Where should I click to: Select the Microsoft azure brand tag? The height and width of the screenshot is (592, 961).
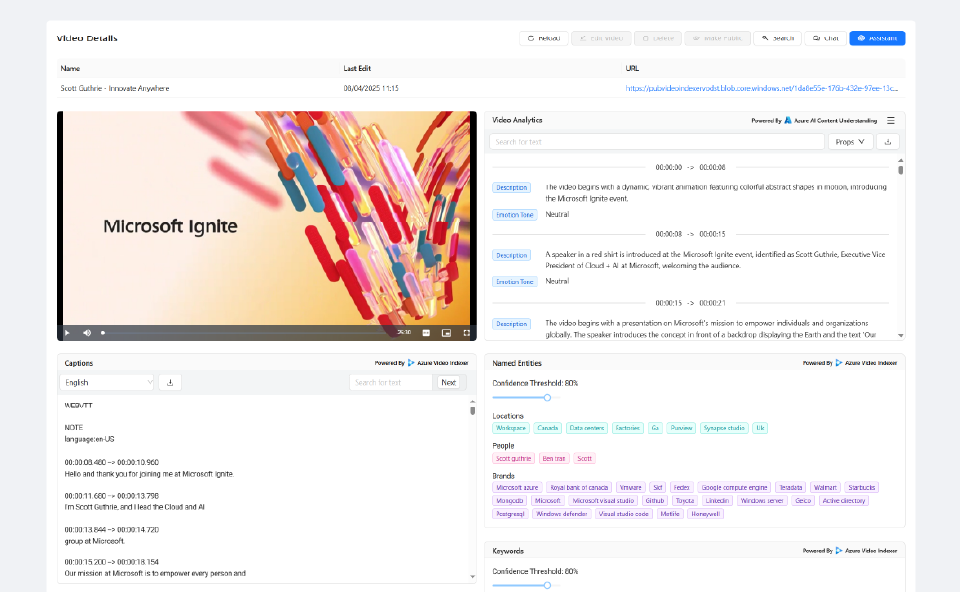point(517,488)
